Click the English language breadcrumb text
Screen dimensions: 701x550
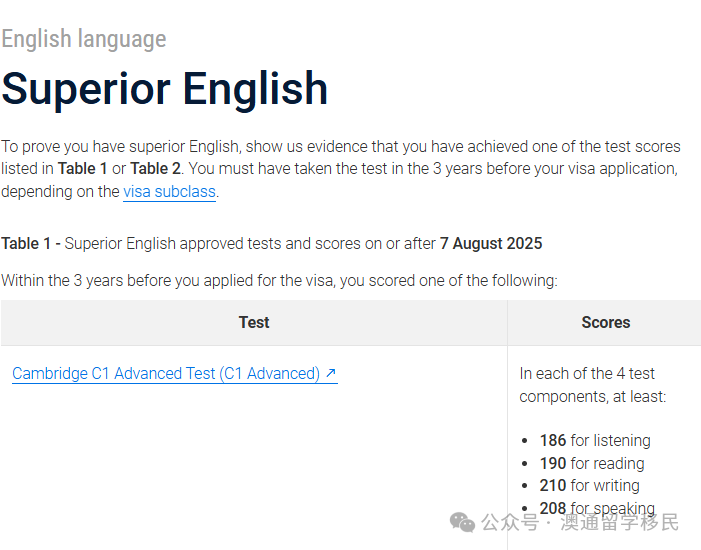[84, 38]
